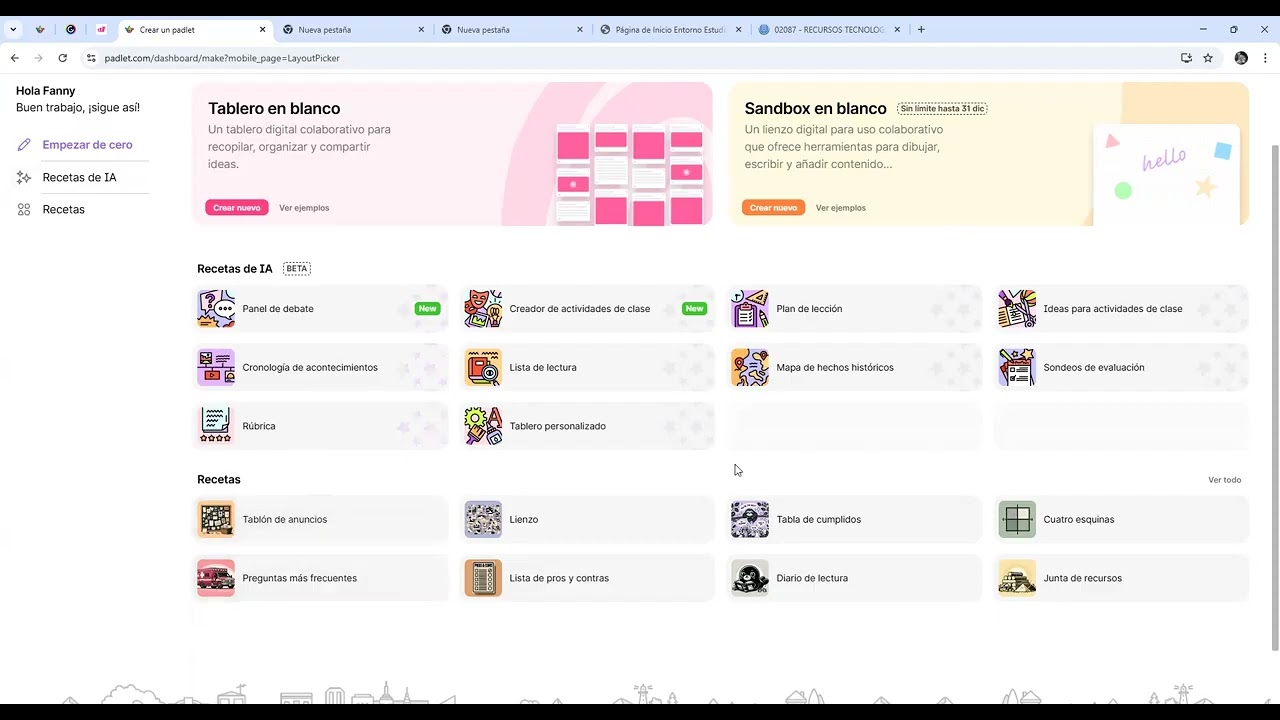Click the "Sin límite hasta 31 dic" badge

942,108
